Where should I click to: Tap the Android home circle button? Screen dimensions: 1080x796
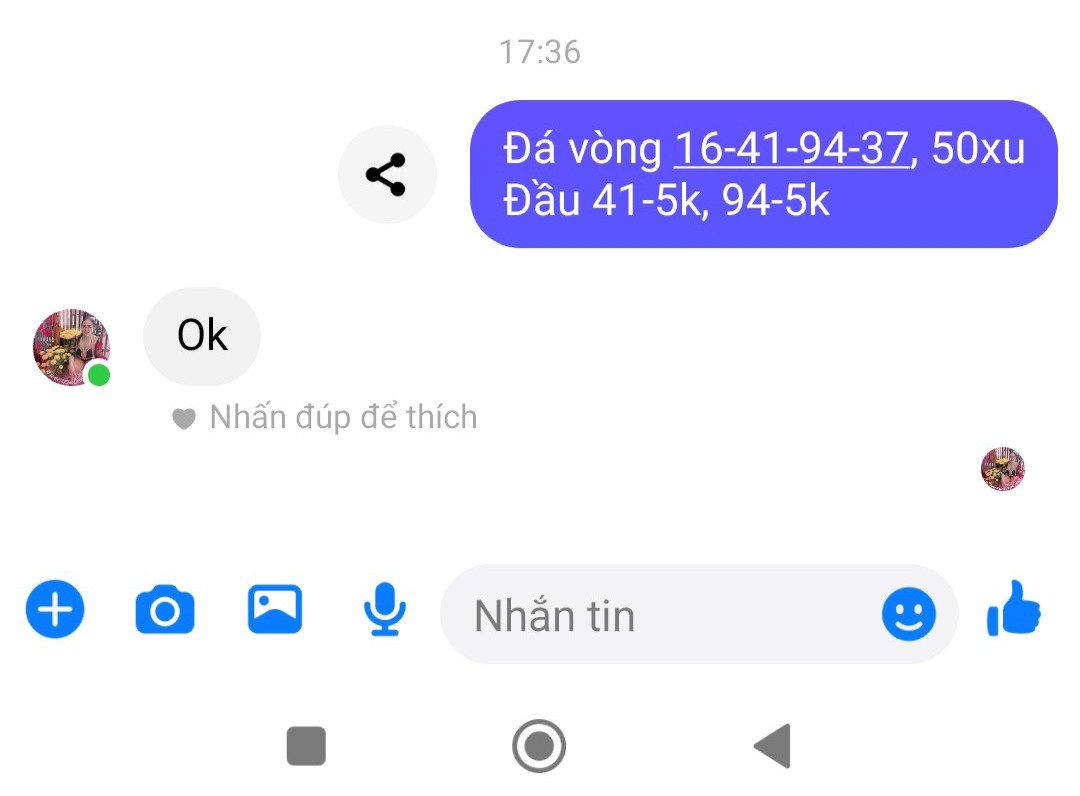[539, 746]
